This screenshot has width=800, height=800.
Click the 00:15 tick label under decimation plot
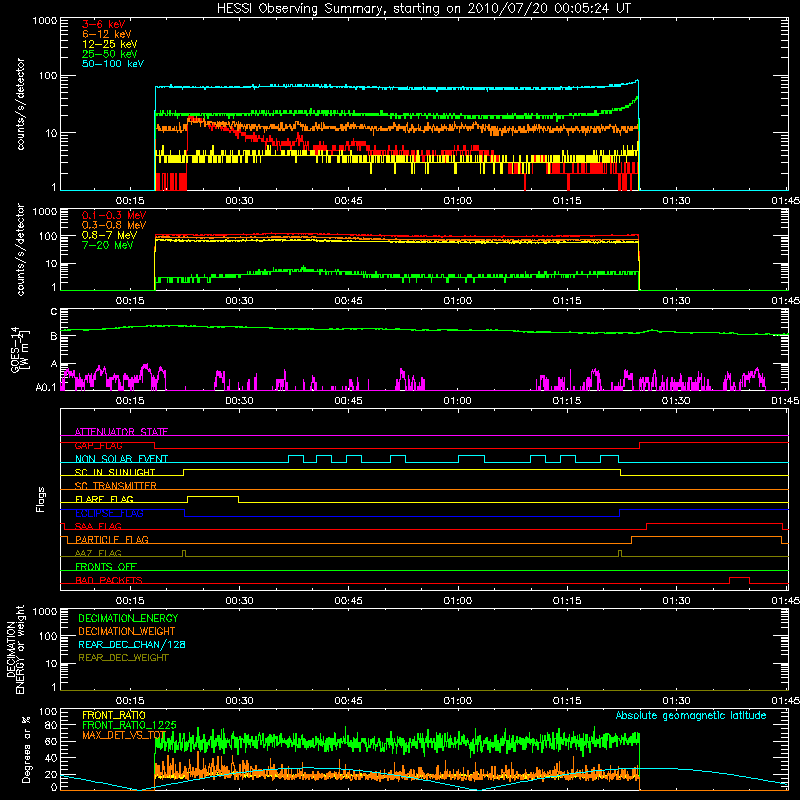click(x=130, y=701)
